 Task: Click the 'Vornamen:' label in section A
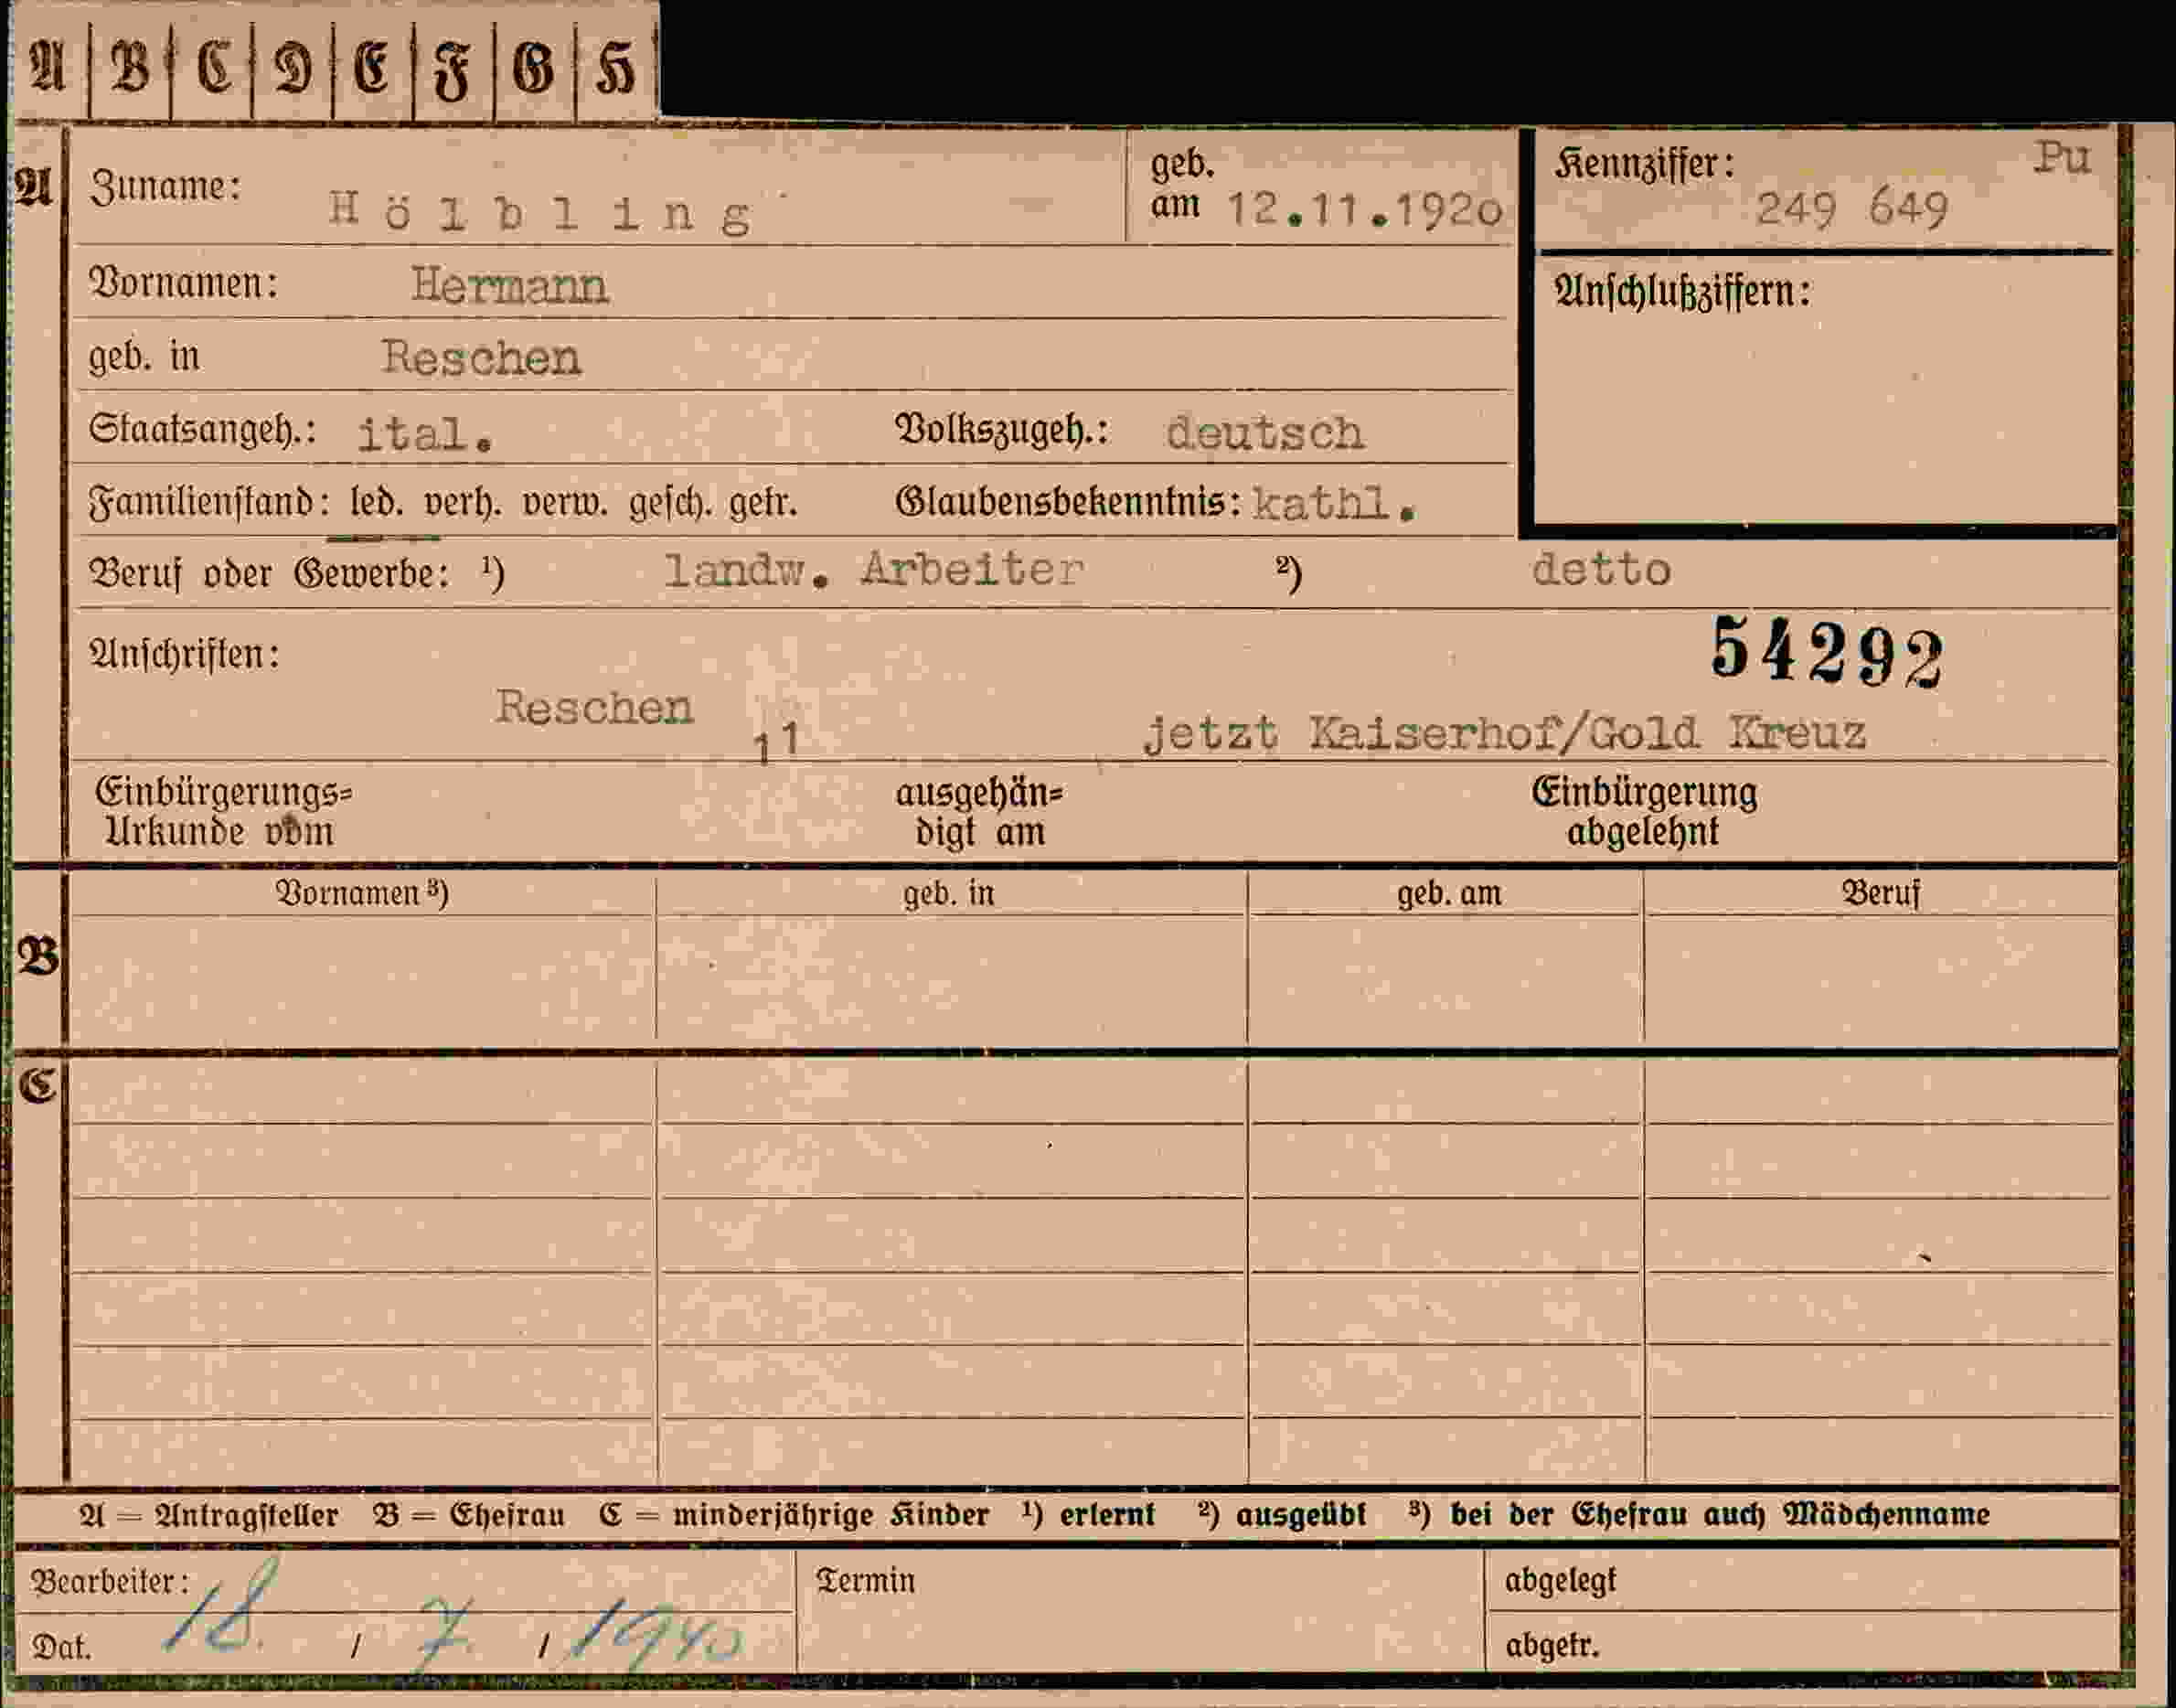pos(184,284)
